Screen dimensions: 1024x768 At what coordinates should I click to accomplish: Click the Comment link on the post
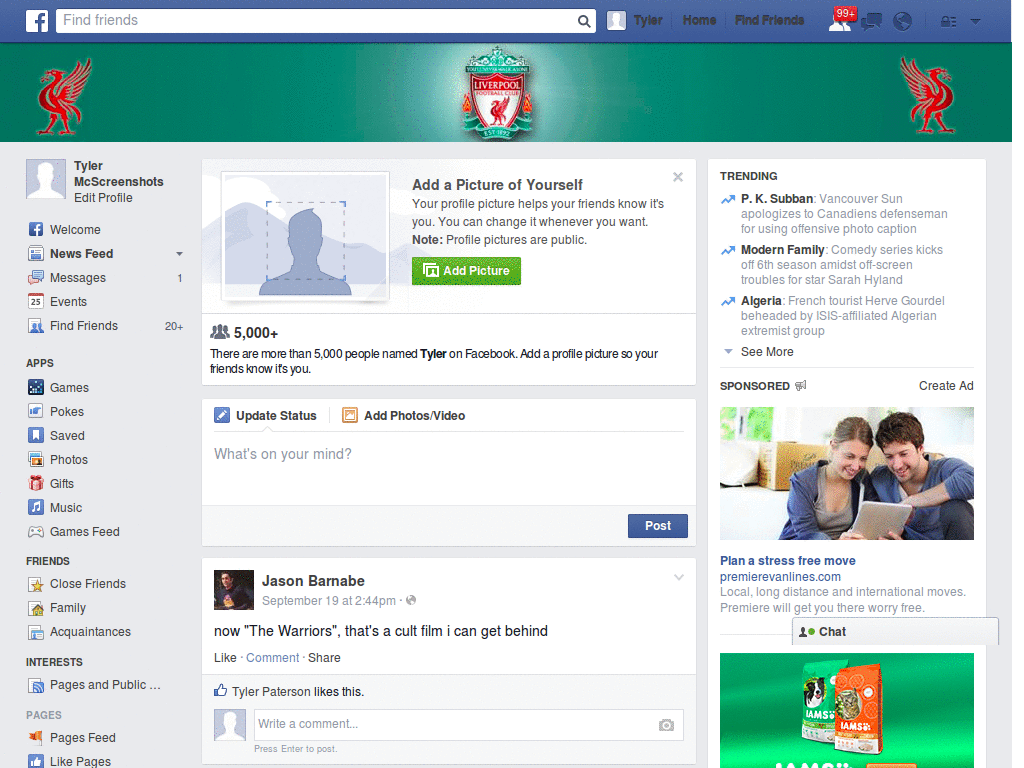click(272, 658)
